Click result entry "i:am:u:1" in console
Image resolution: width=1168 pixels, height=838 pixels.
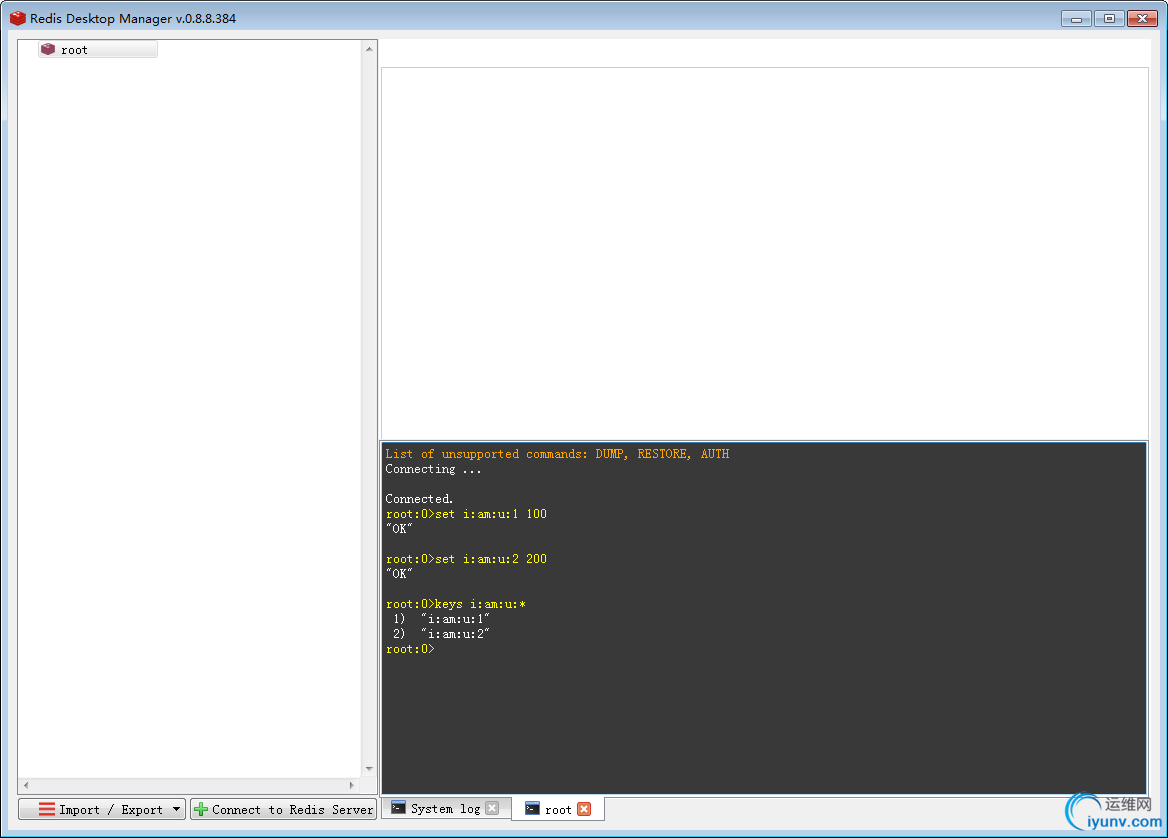(x=455, y=619)
